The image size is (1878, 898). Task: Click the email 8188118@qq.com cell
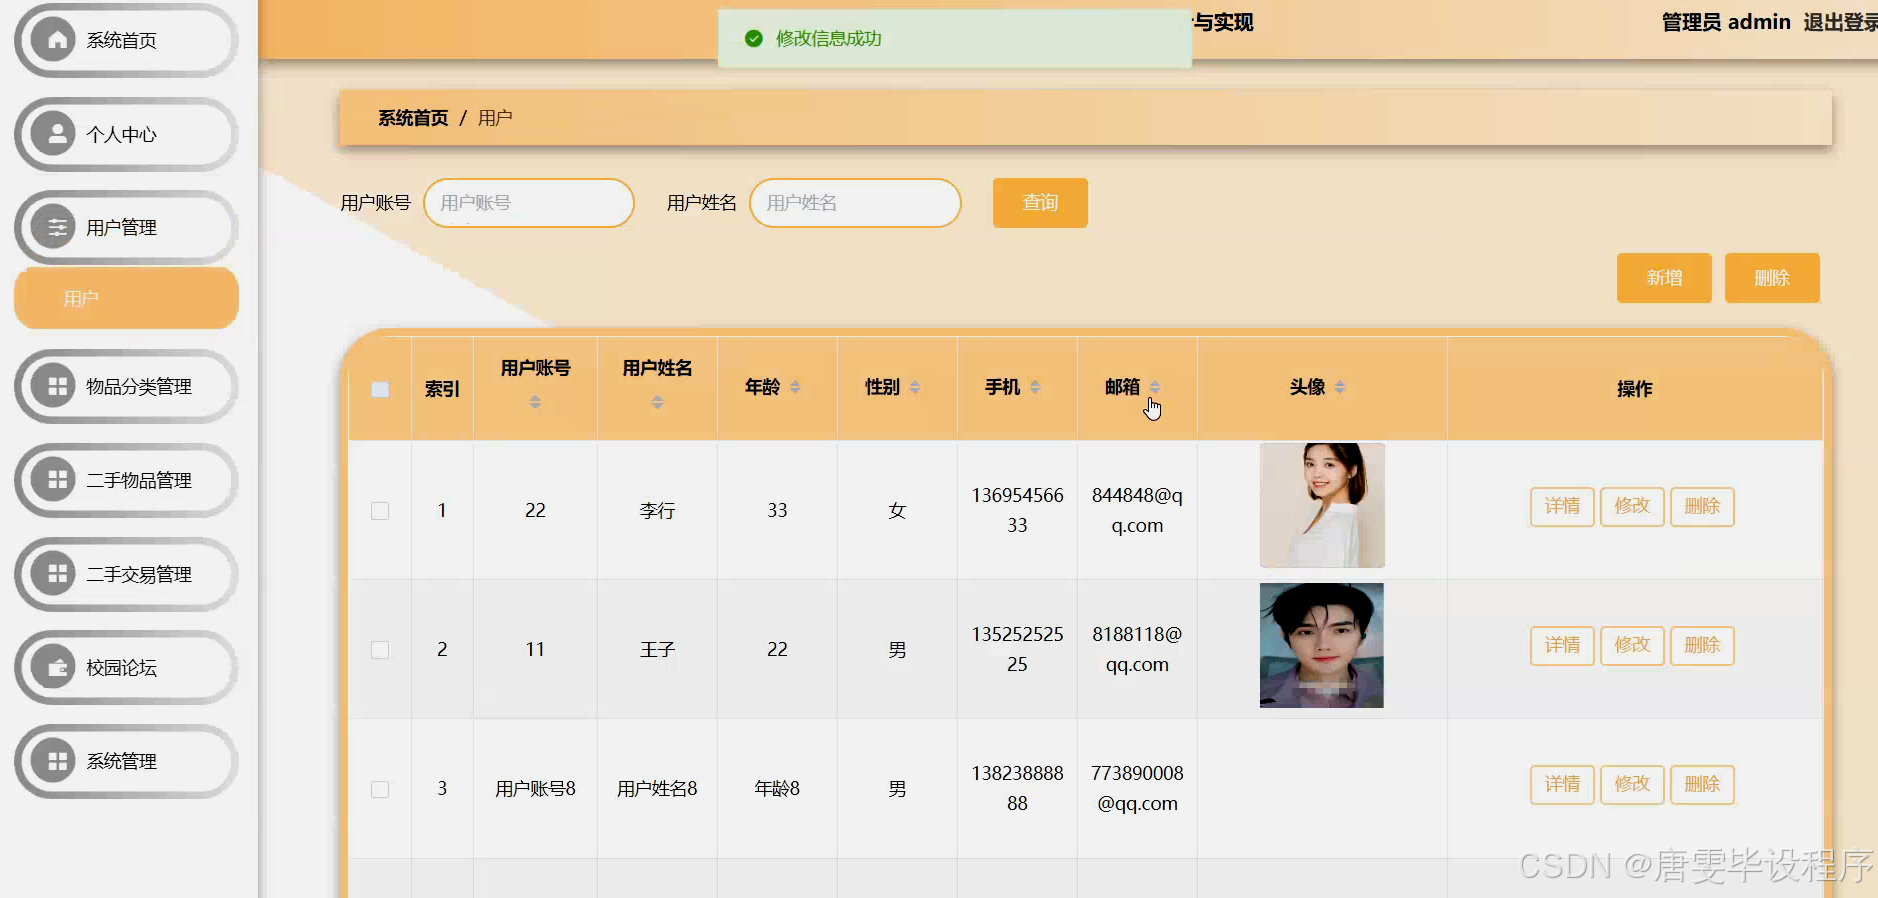click(x=1137, y=649)
